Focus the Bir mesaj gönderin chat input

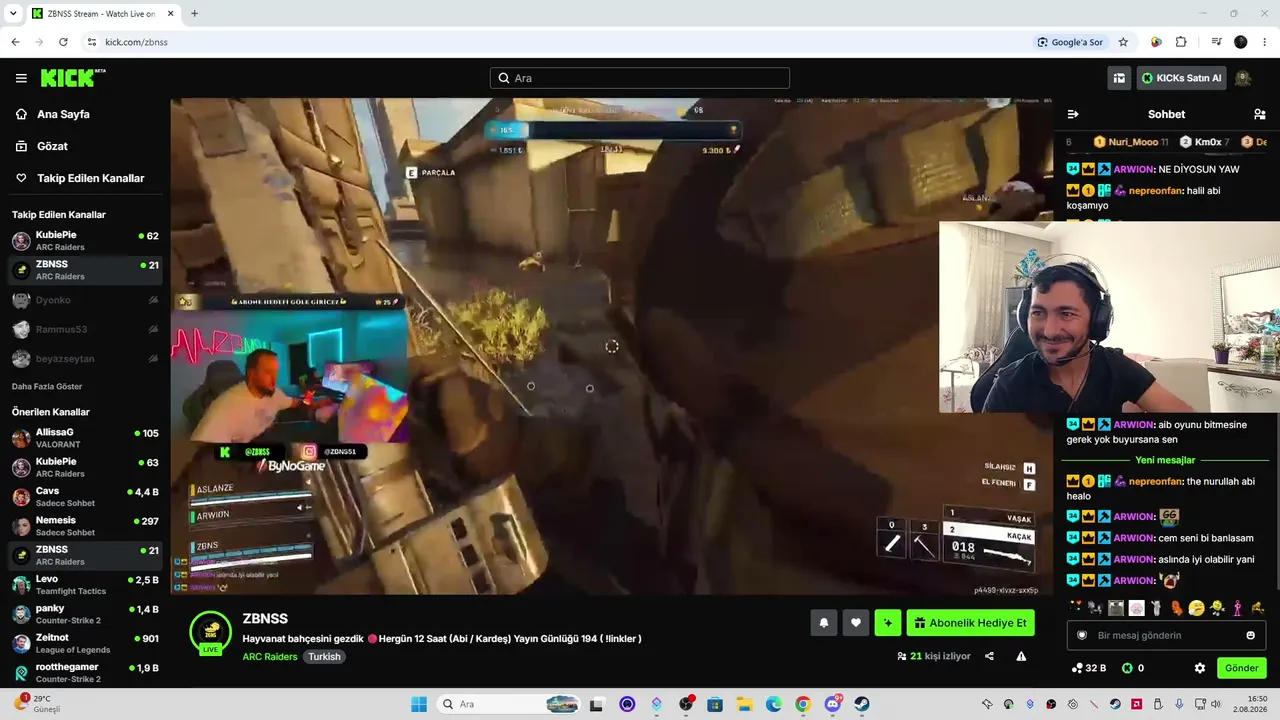[1166, 635]
